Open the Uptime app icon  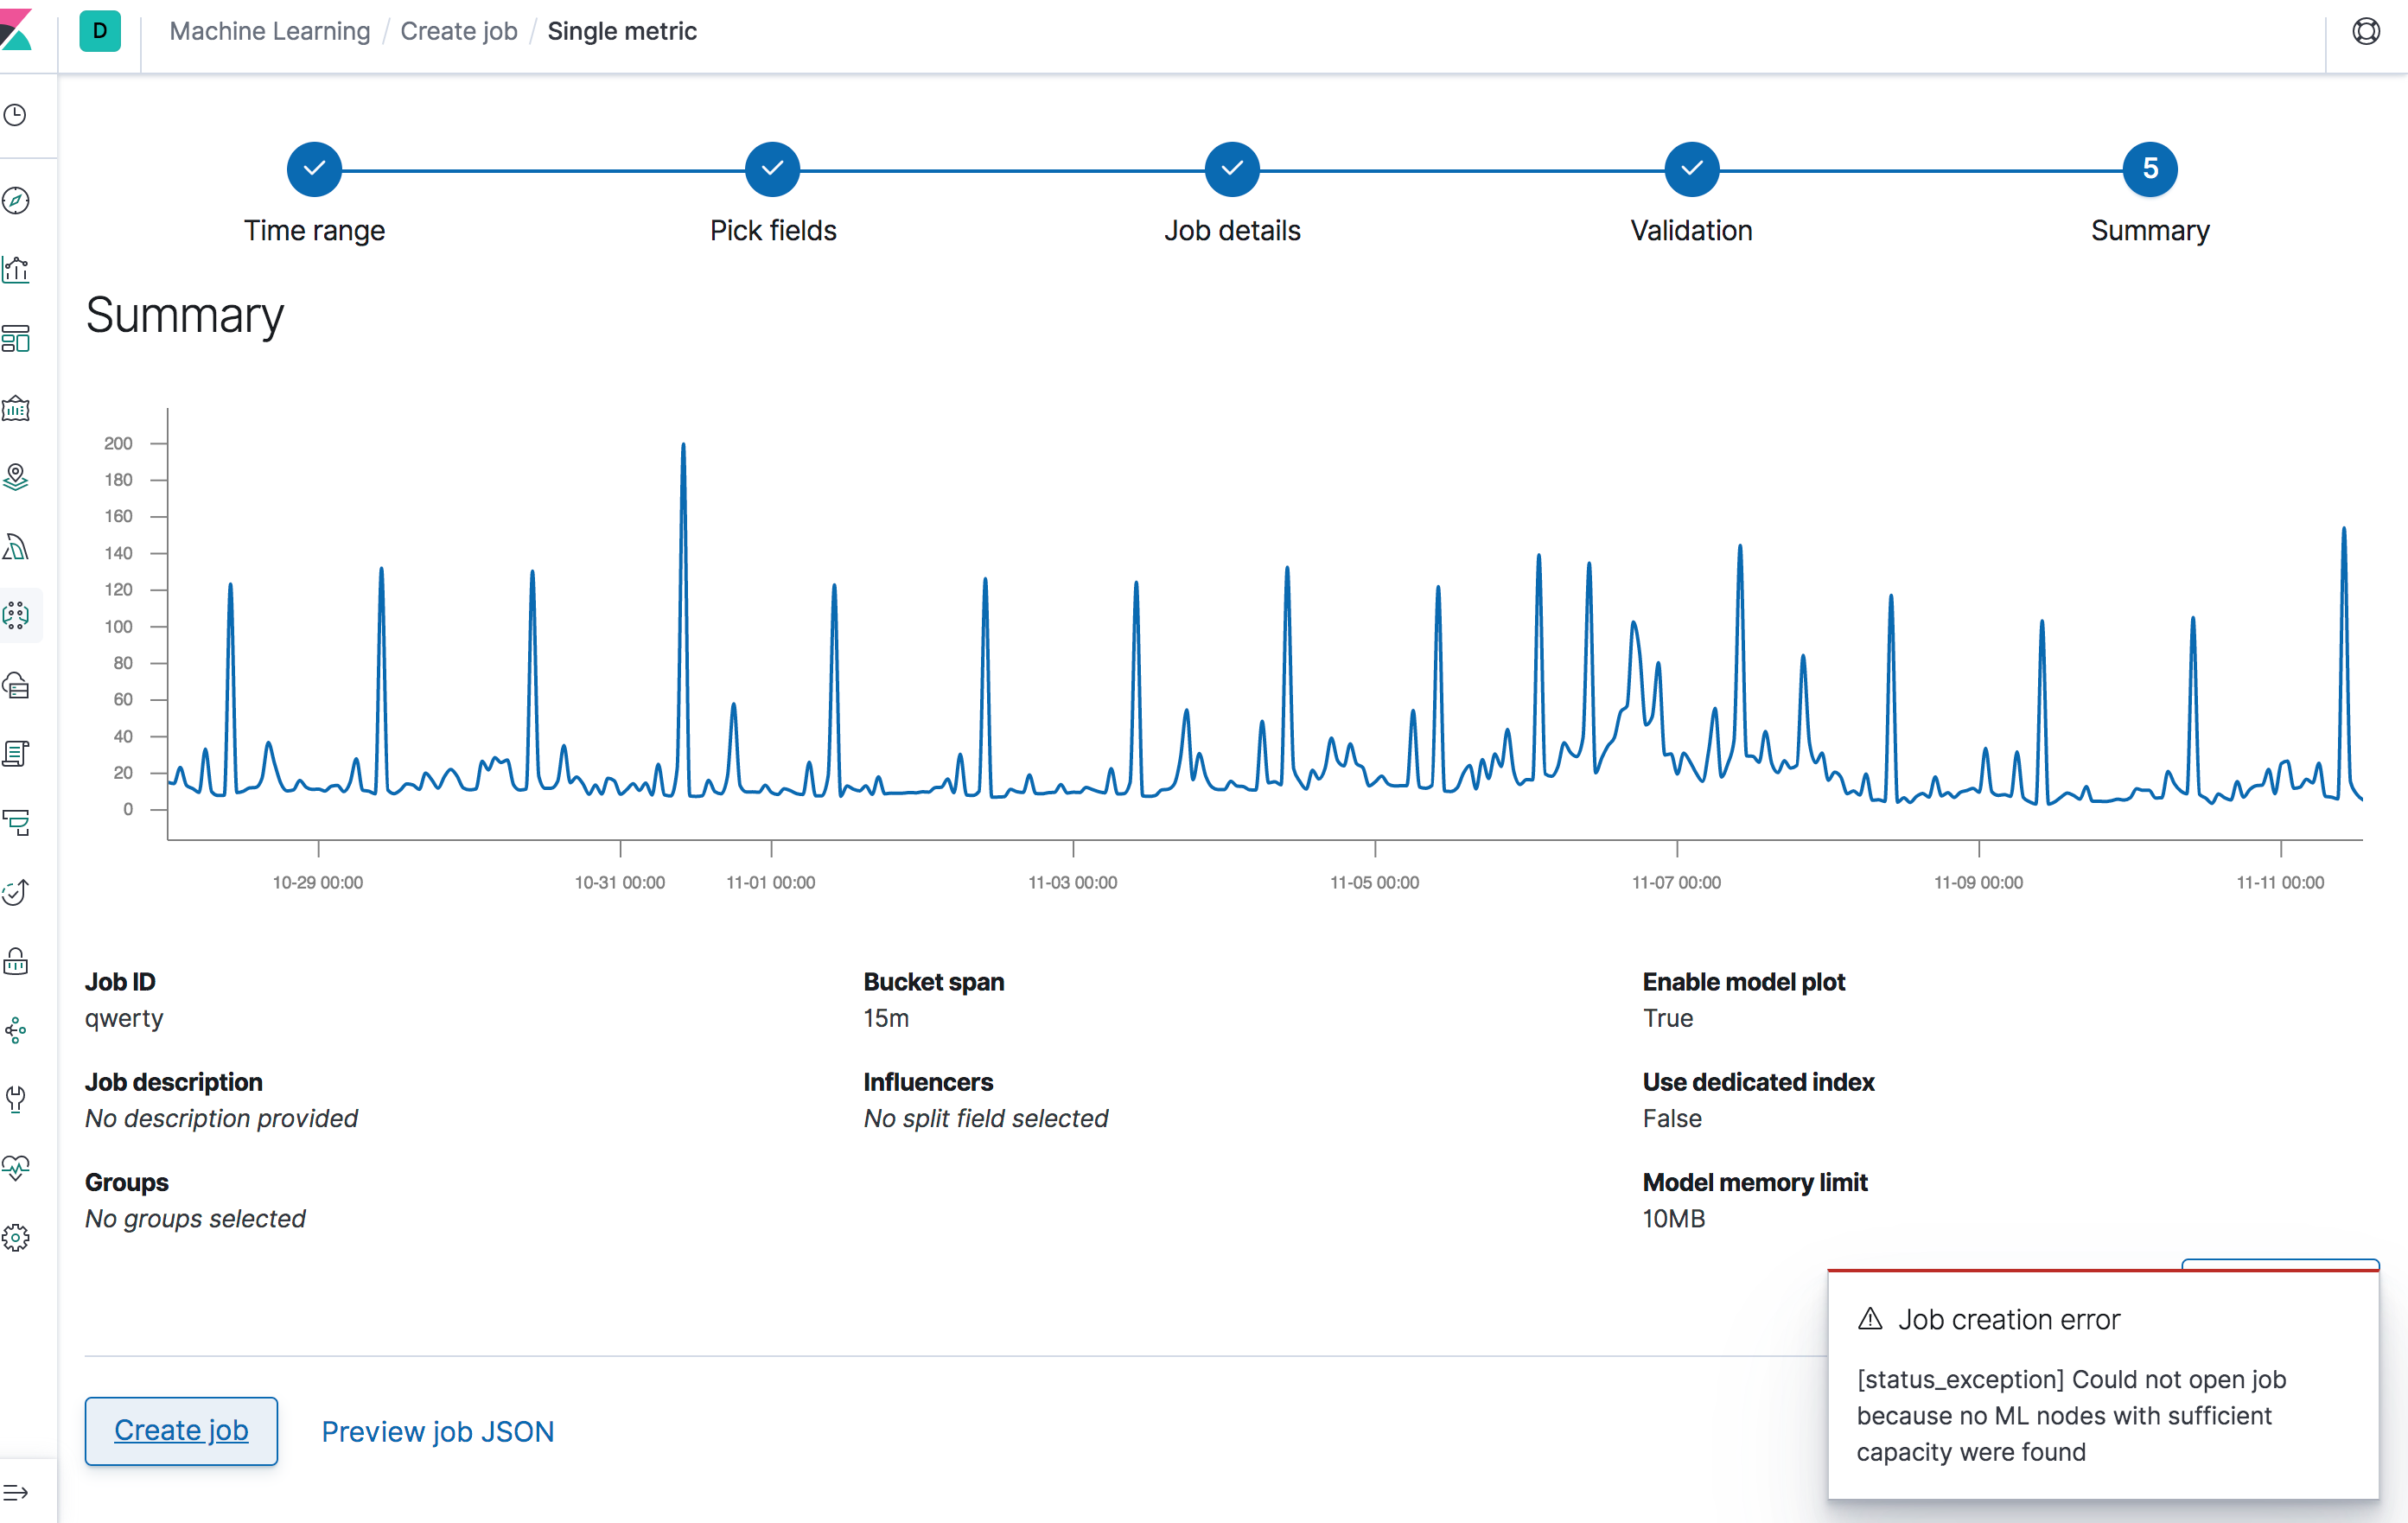[16, 892]
